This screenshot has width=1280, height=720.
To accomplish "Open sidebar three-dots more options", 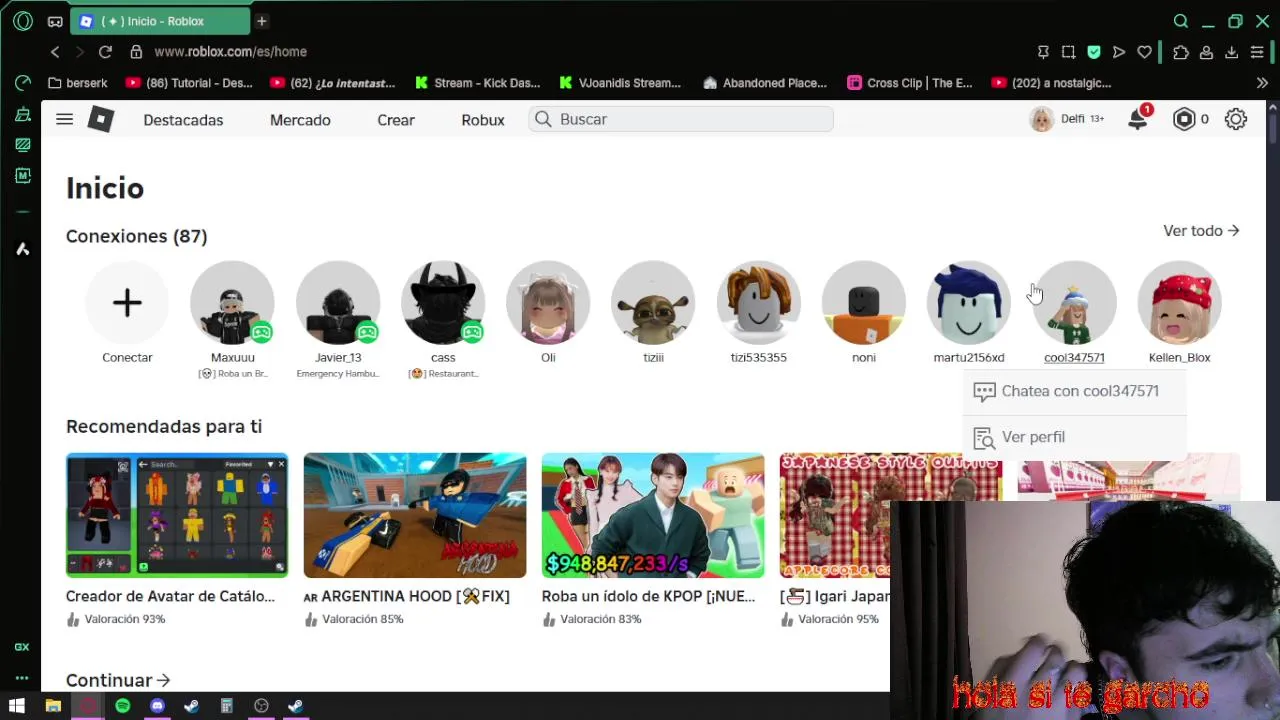I will [22, 678].
